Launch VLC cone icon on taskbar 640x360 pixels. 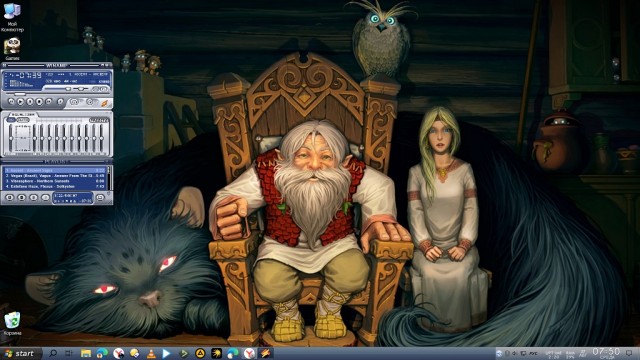click(151, 353)
